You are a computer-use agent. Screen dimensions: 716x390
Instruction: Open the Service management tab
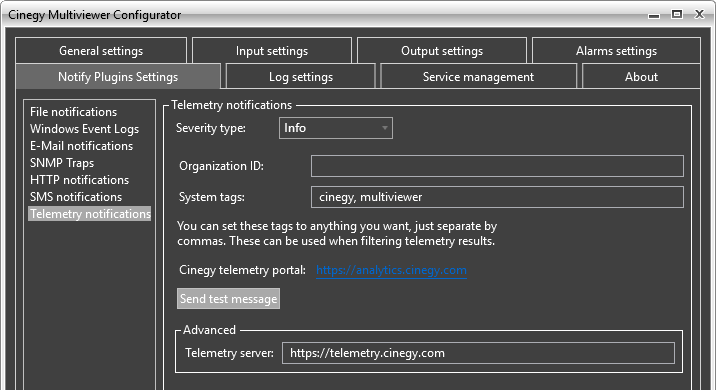(478, 77)
